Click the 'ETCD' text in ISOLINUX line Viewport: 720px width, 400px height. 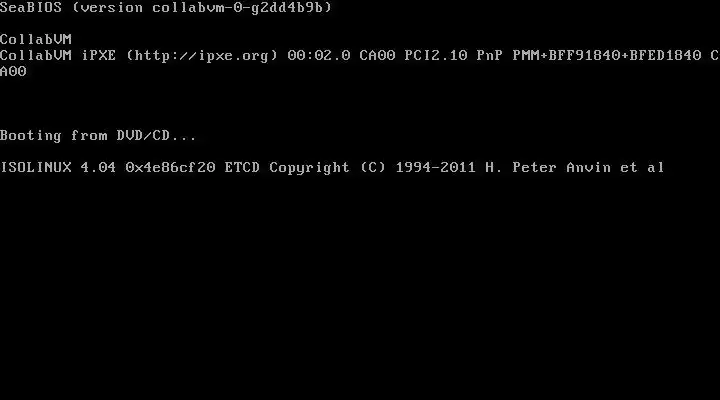(x=242, y=167)
